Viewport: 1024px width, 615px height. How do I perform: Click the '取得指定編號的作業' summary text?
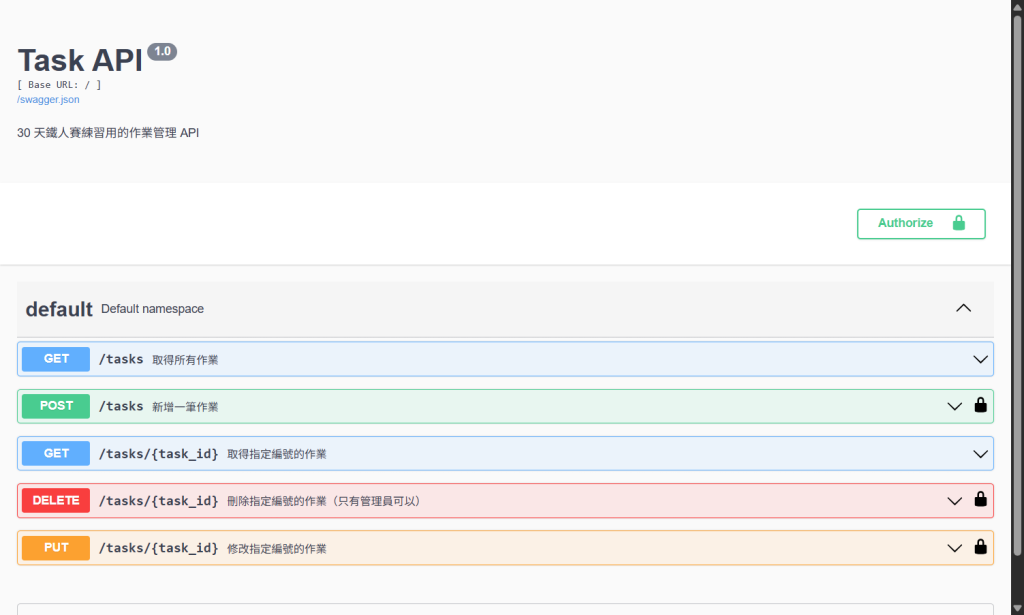[277, 454]
